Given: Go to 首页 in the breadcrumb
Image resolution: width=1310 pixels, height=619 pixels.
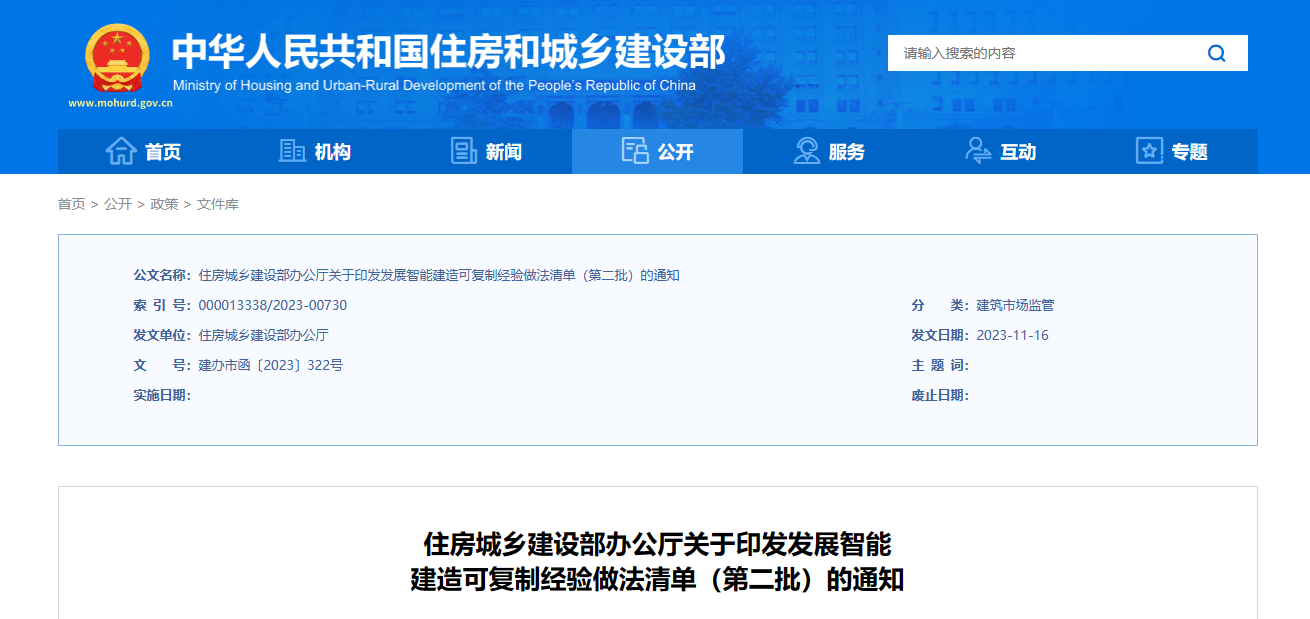Looking at the screenshot, I should point(71,204).
